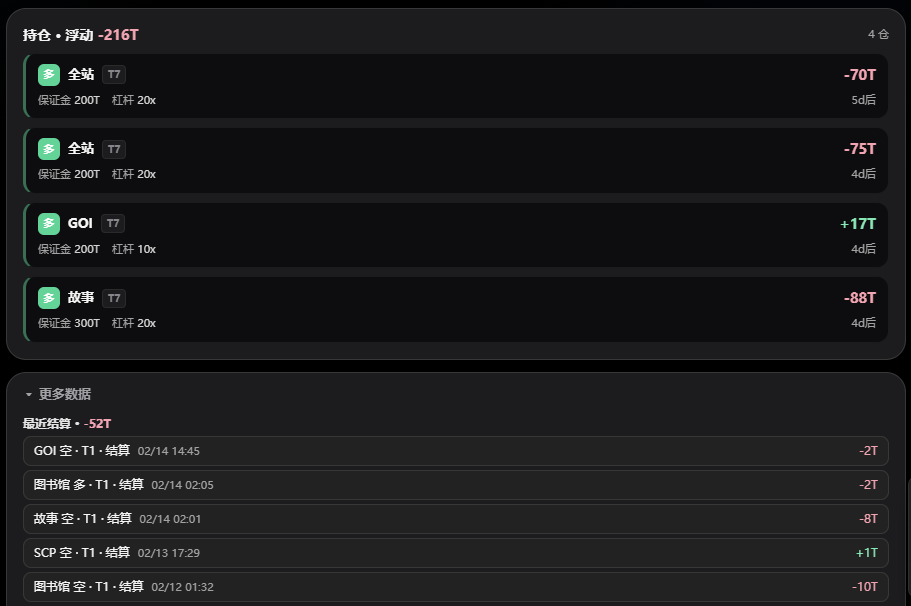Click the 多 badge on the 全站 position showing -70T
911x606 pixels.
click(x=49, y=74)
